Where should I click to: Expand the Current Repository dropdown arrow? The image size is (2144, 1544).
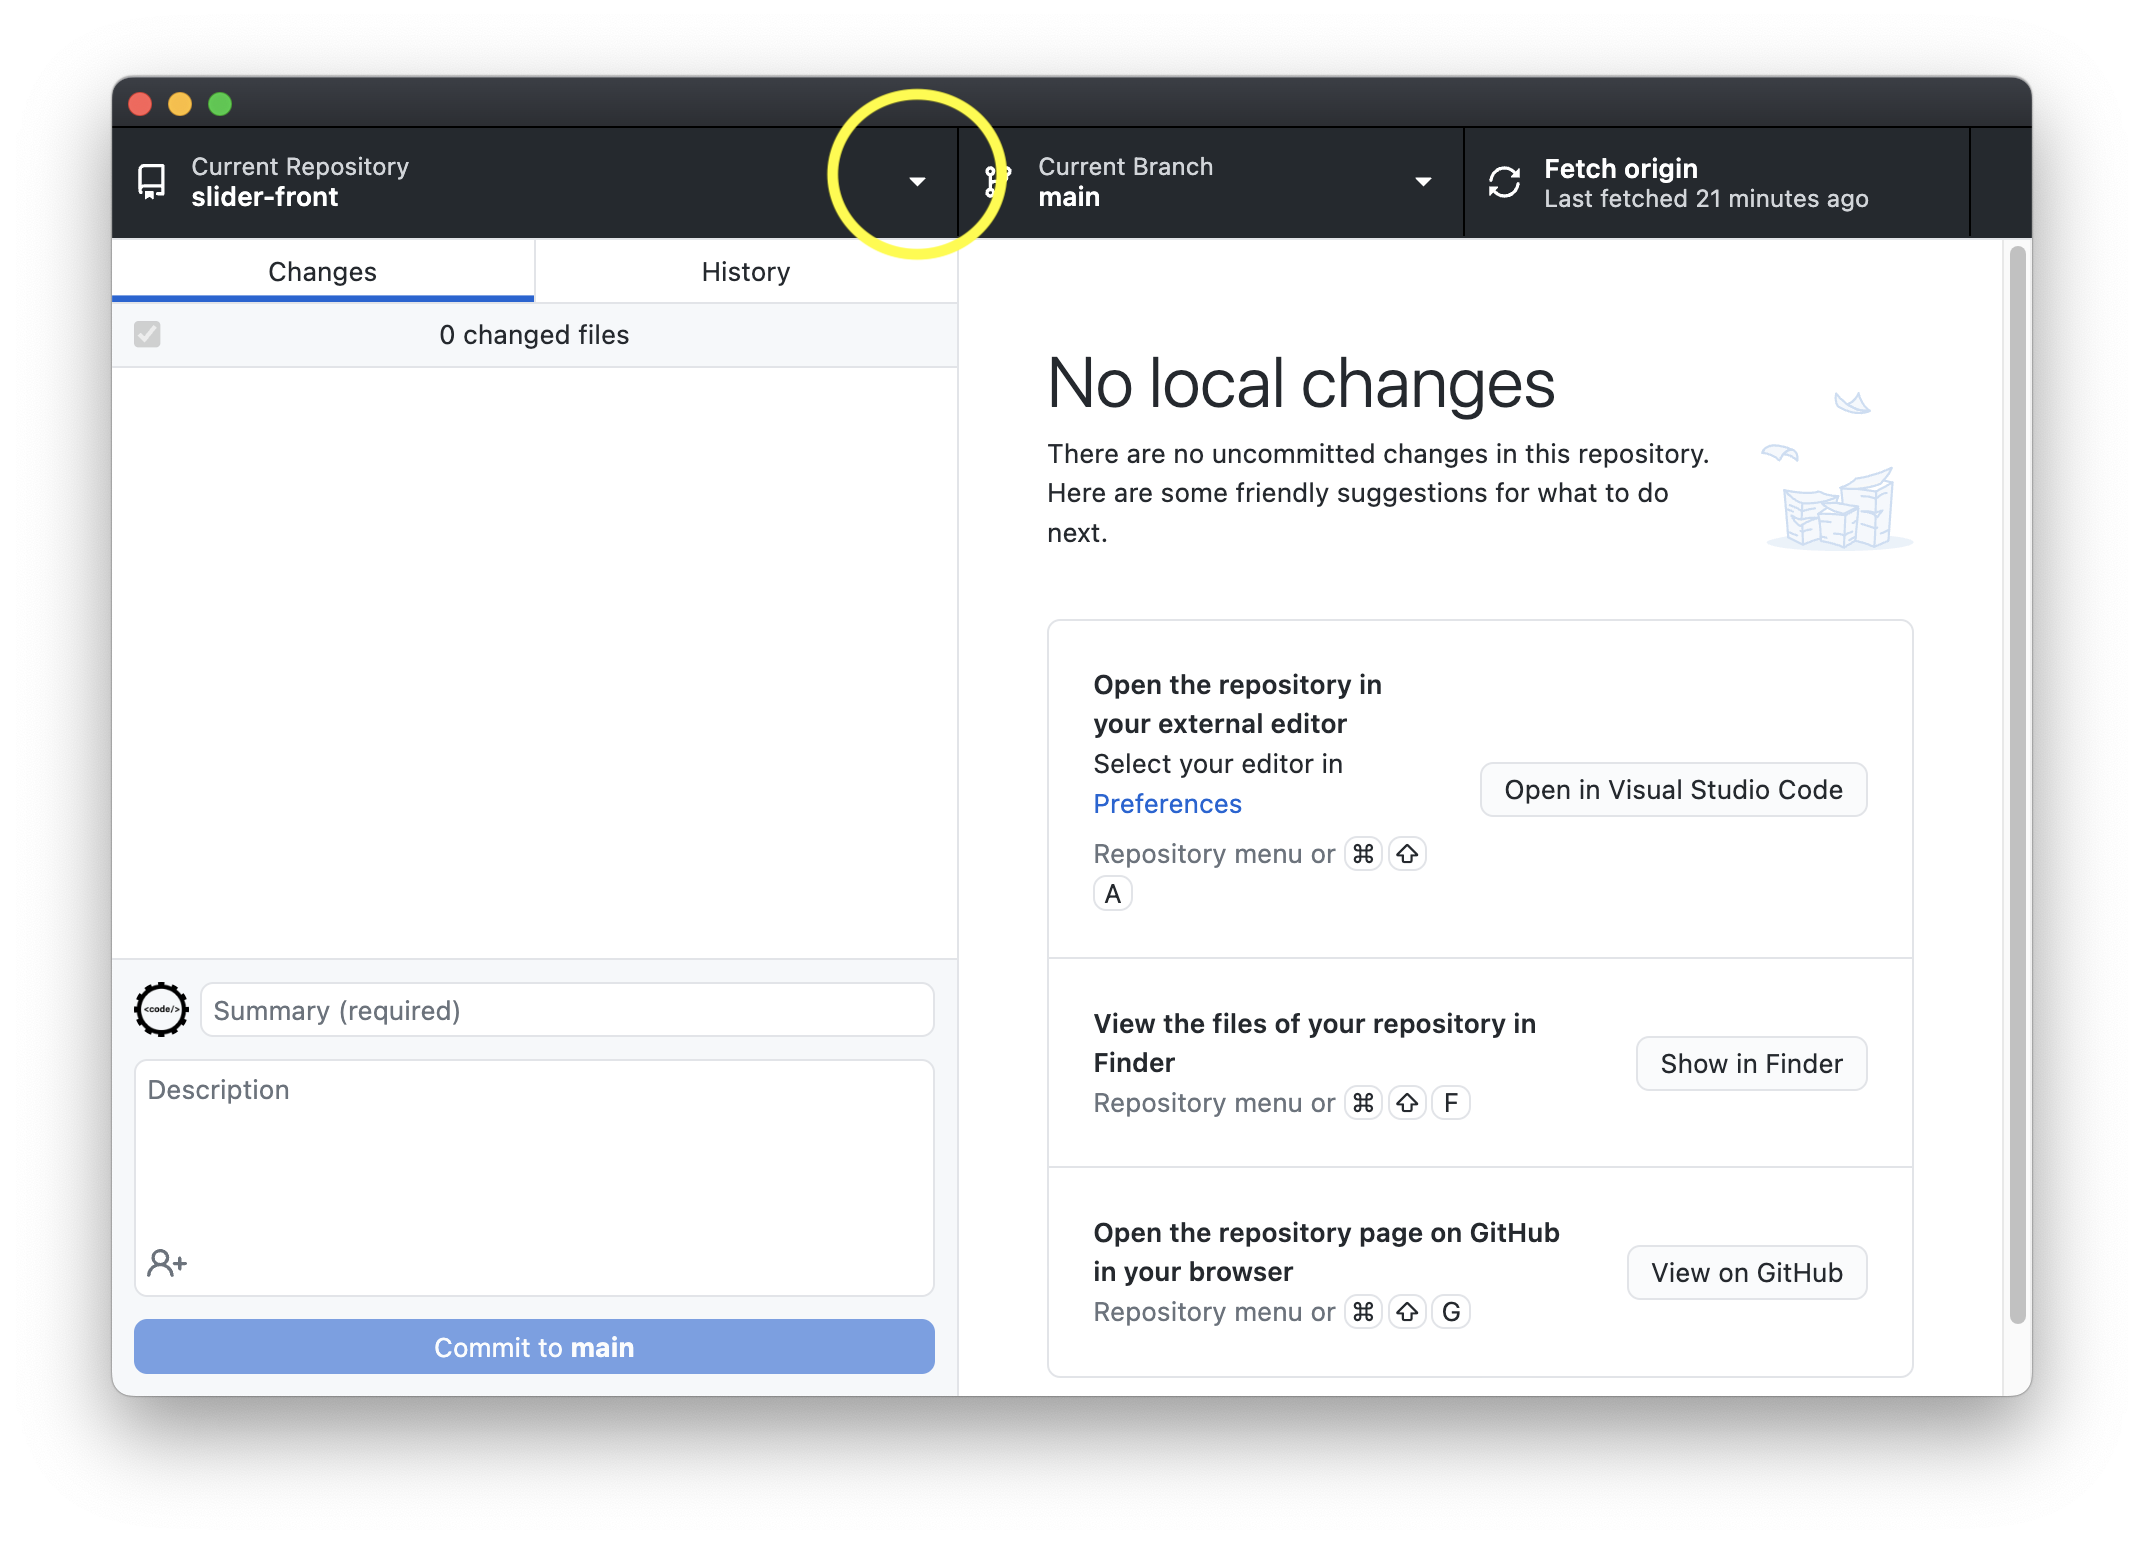click(917, 182)
